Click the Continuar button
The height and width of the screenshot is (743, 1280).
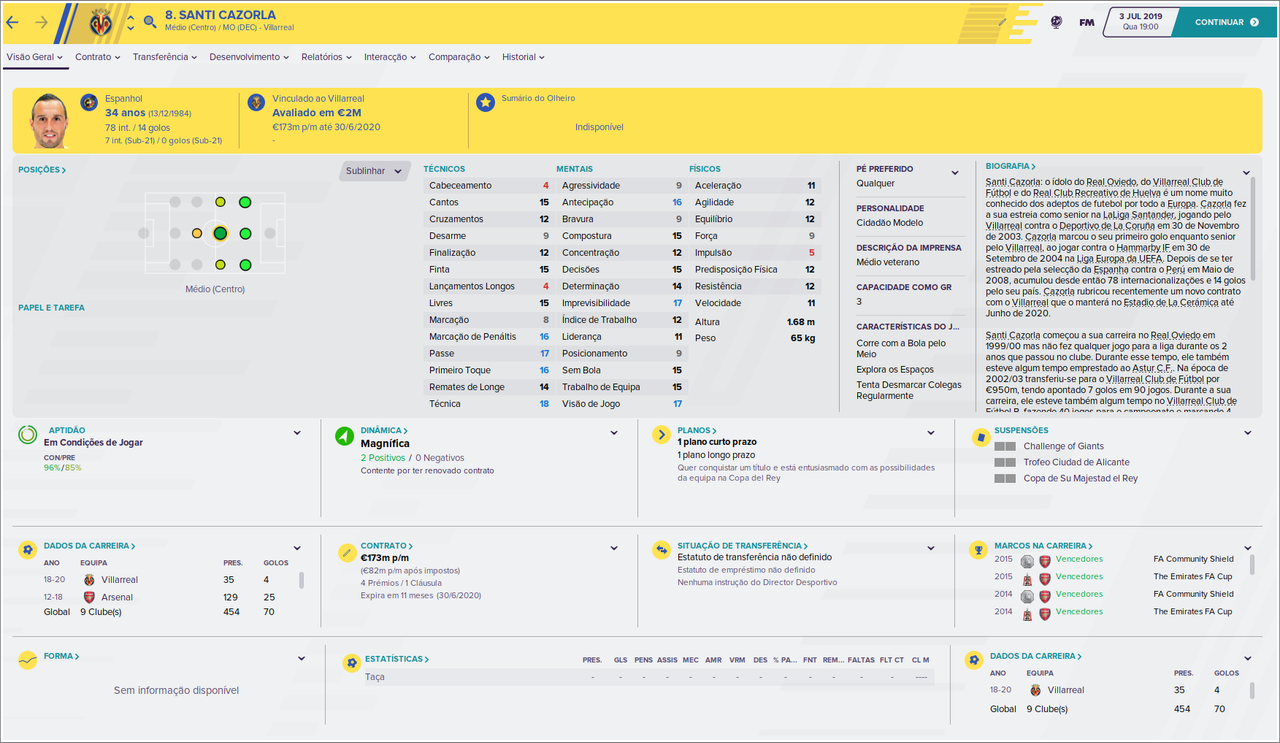pos(1225,22)
